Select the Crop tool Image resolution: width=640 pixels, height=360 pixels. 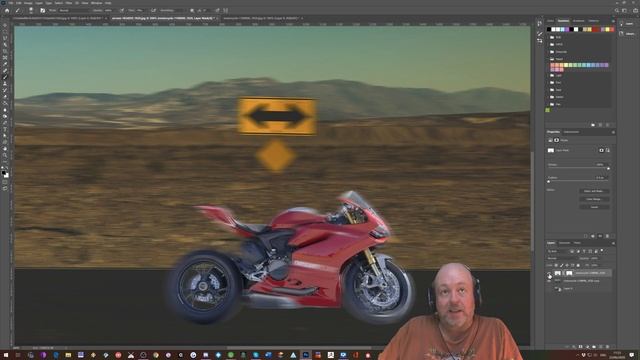point(5,51)
